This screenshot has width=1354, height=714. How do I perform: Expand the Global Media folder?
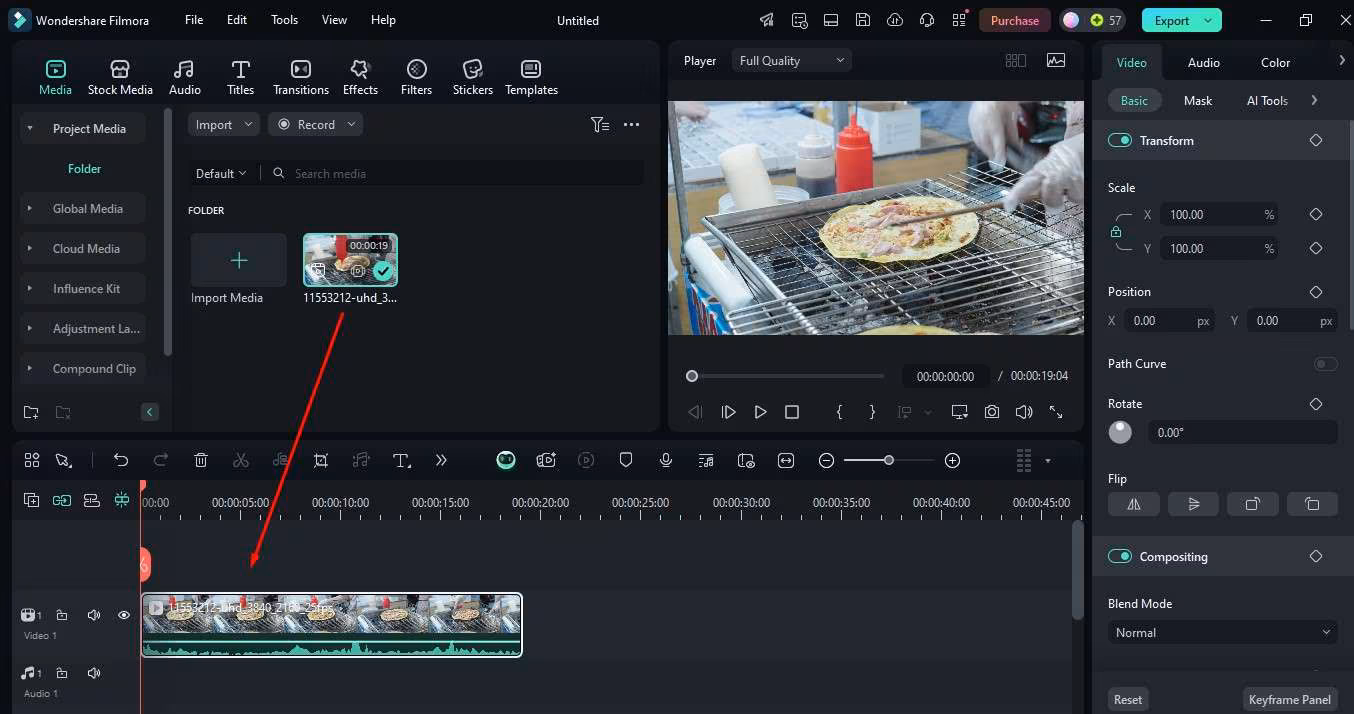coord(87,209)
